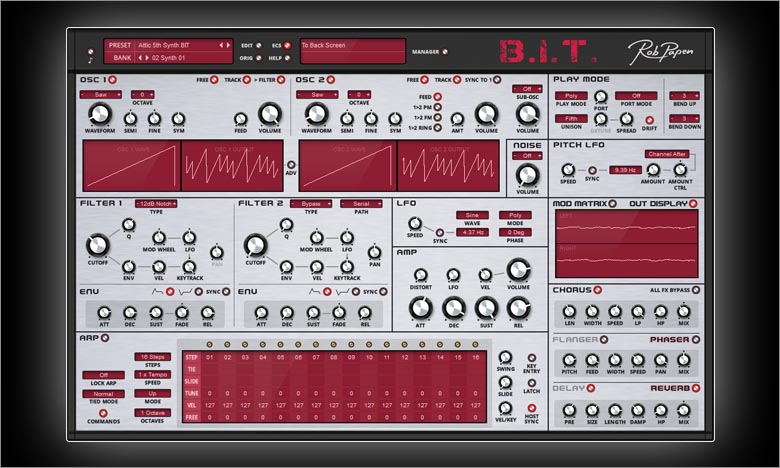Toggle arpeggiator step 16 on/off LED
Screen dimensions: 780x468
click(x=476, y=345)
